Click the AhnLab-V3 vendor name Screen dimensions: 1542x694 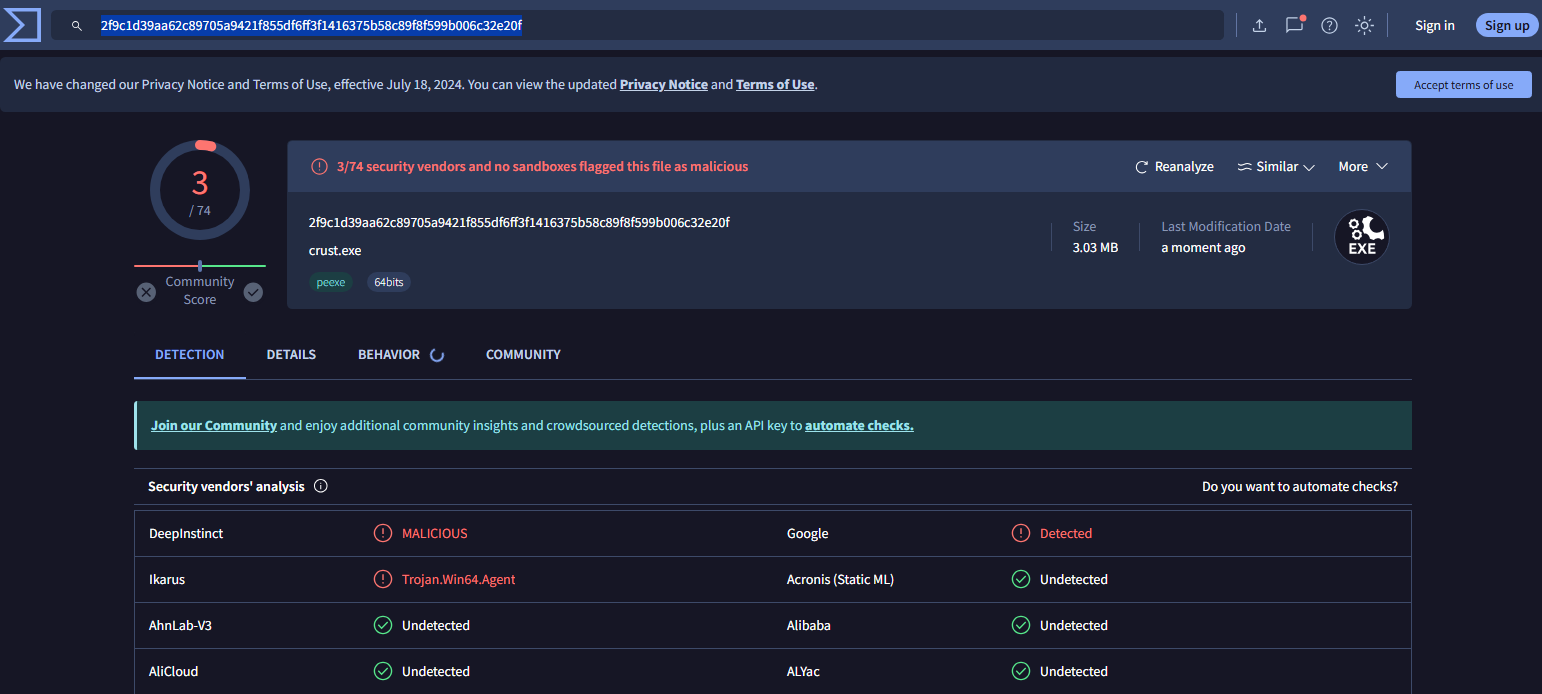(181, 626)
